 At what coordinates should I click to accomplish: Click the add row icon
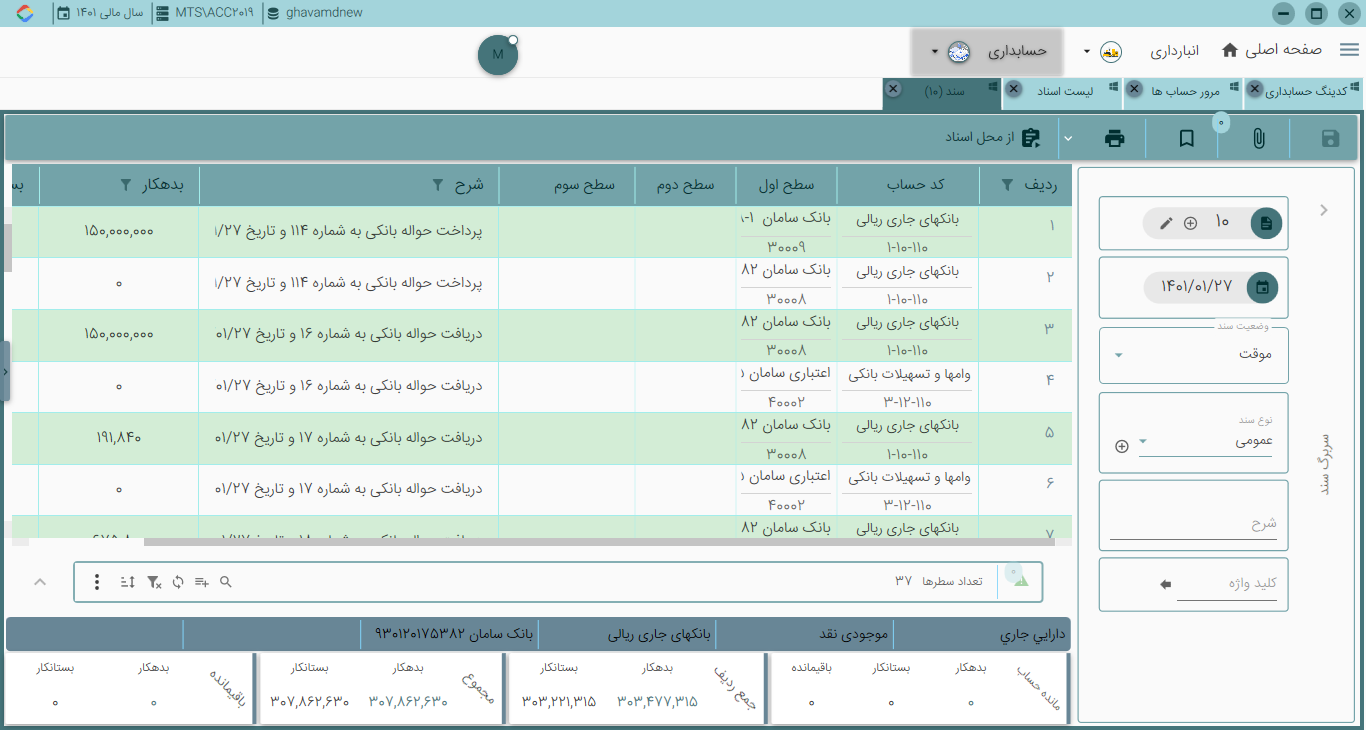pos(201,582)
